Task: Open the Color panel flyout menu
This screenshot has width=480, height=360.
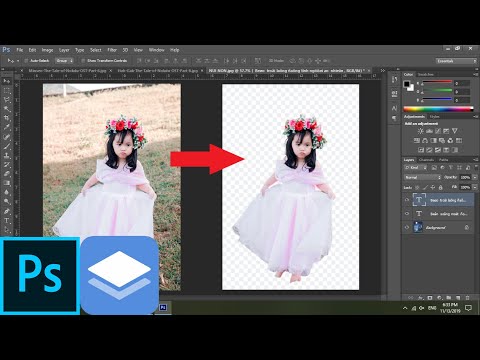Action: coord(475,74)
